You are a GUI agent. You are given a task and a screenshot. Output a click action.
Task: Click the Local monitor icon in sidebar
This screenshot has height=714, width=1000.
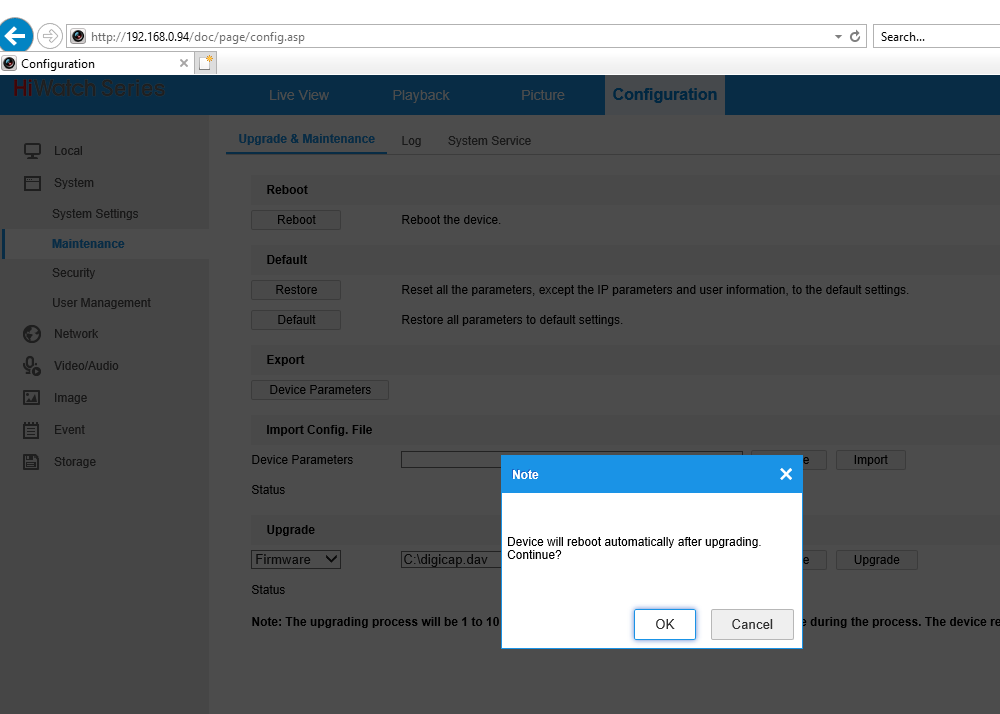(x=32, y=151)
